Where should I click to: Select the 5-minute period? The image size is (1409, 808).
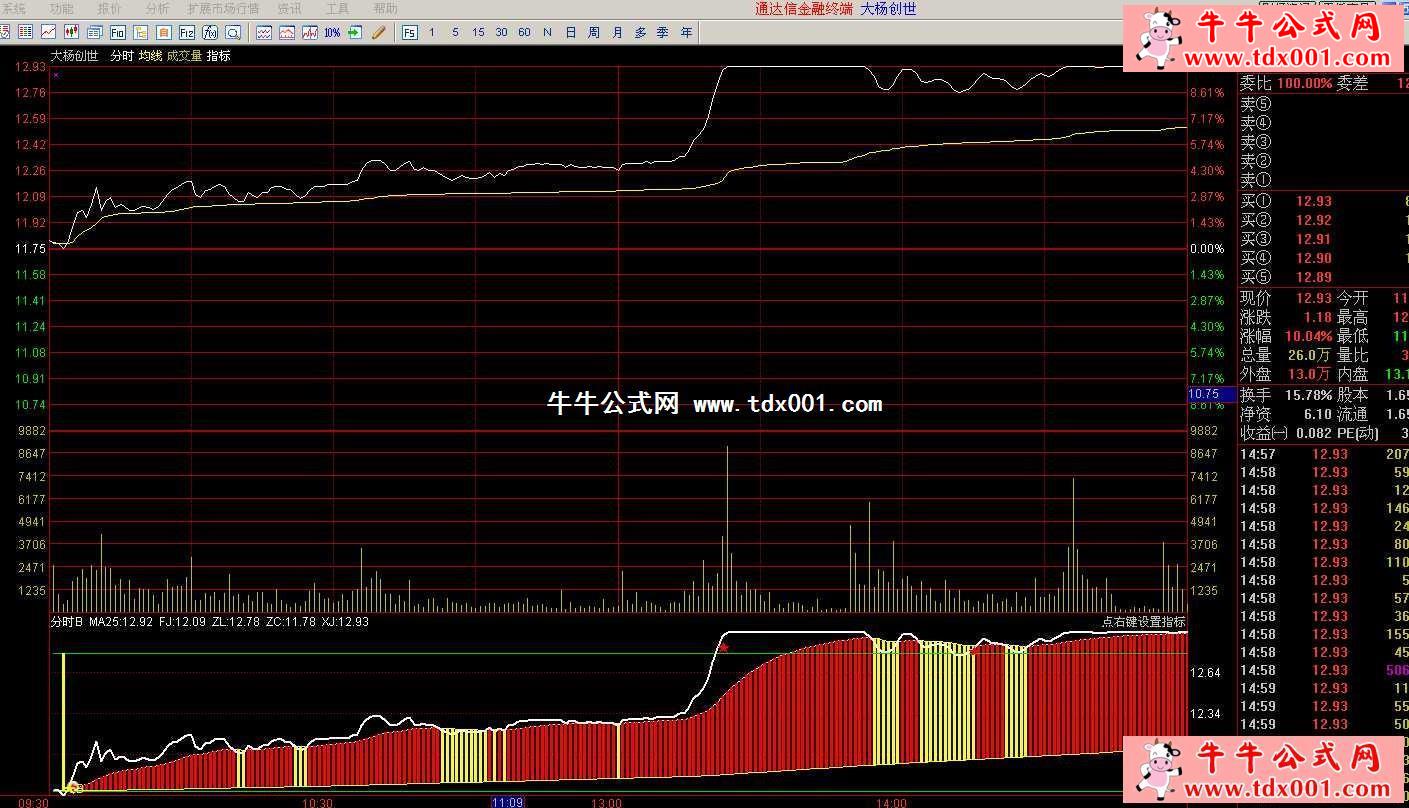455,32
